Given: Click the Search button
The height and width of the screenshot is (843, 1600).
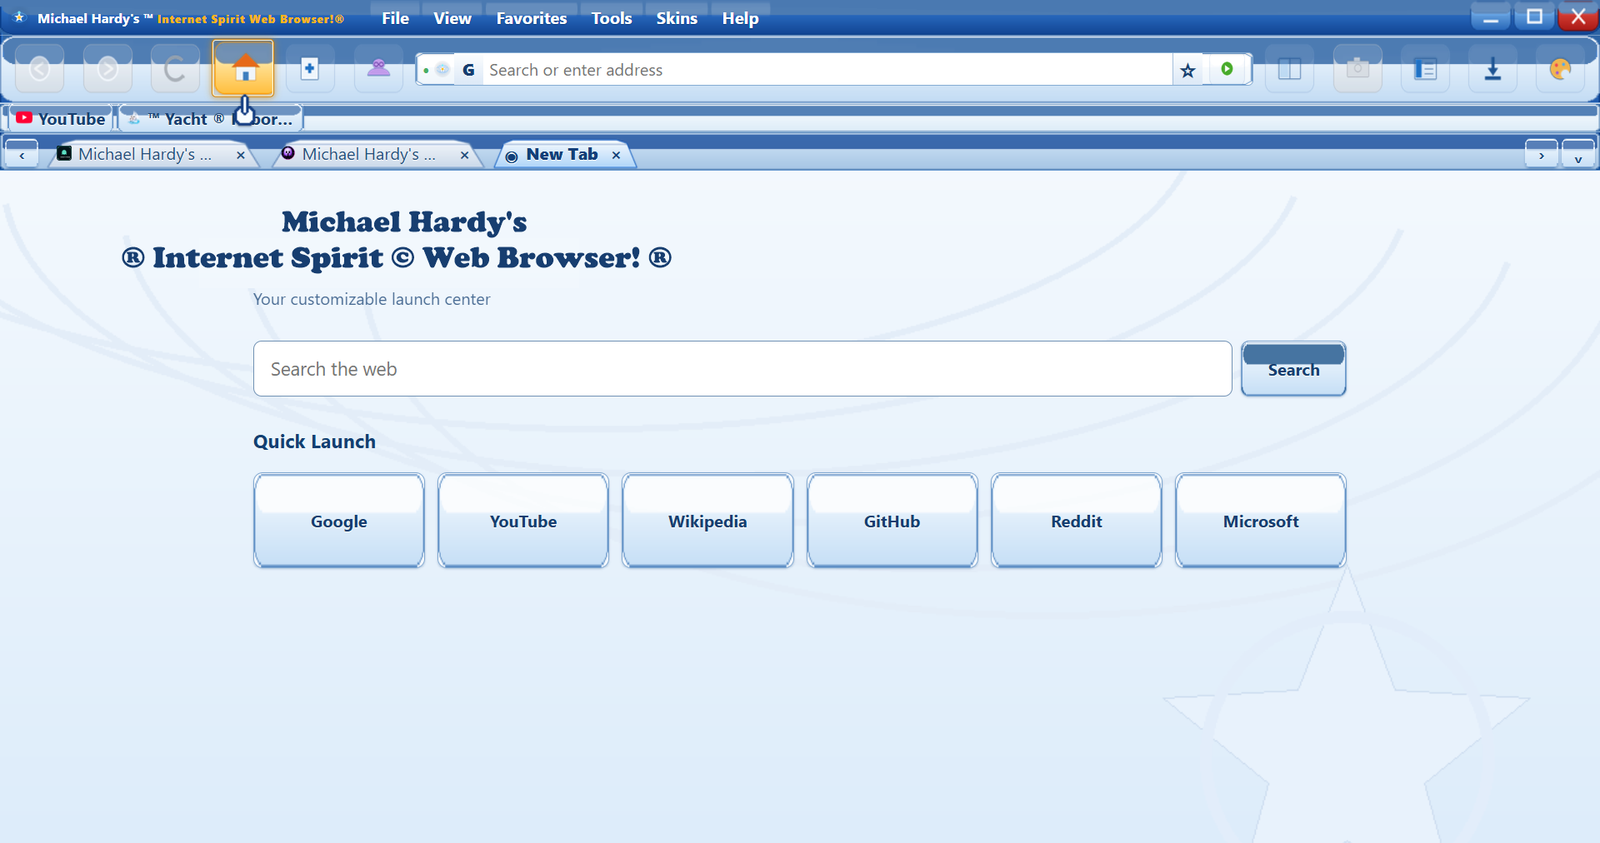Looking at the screenshot, I should pyautogui.click(x=1293, y=369).
